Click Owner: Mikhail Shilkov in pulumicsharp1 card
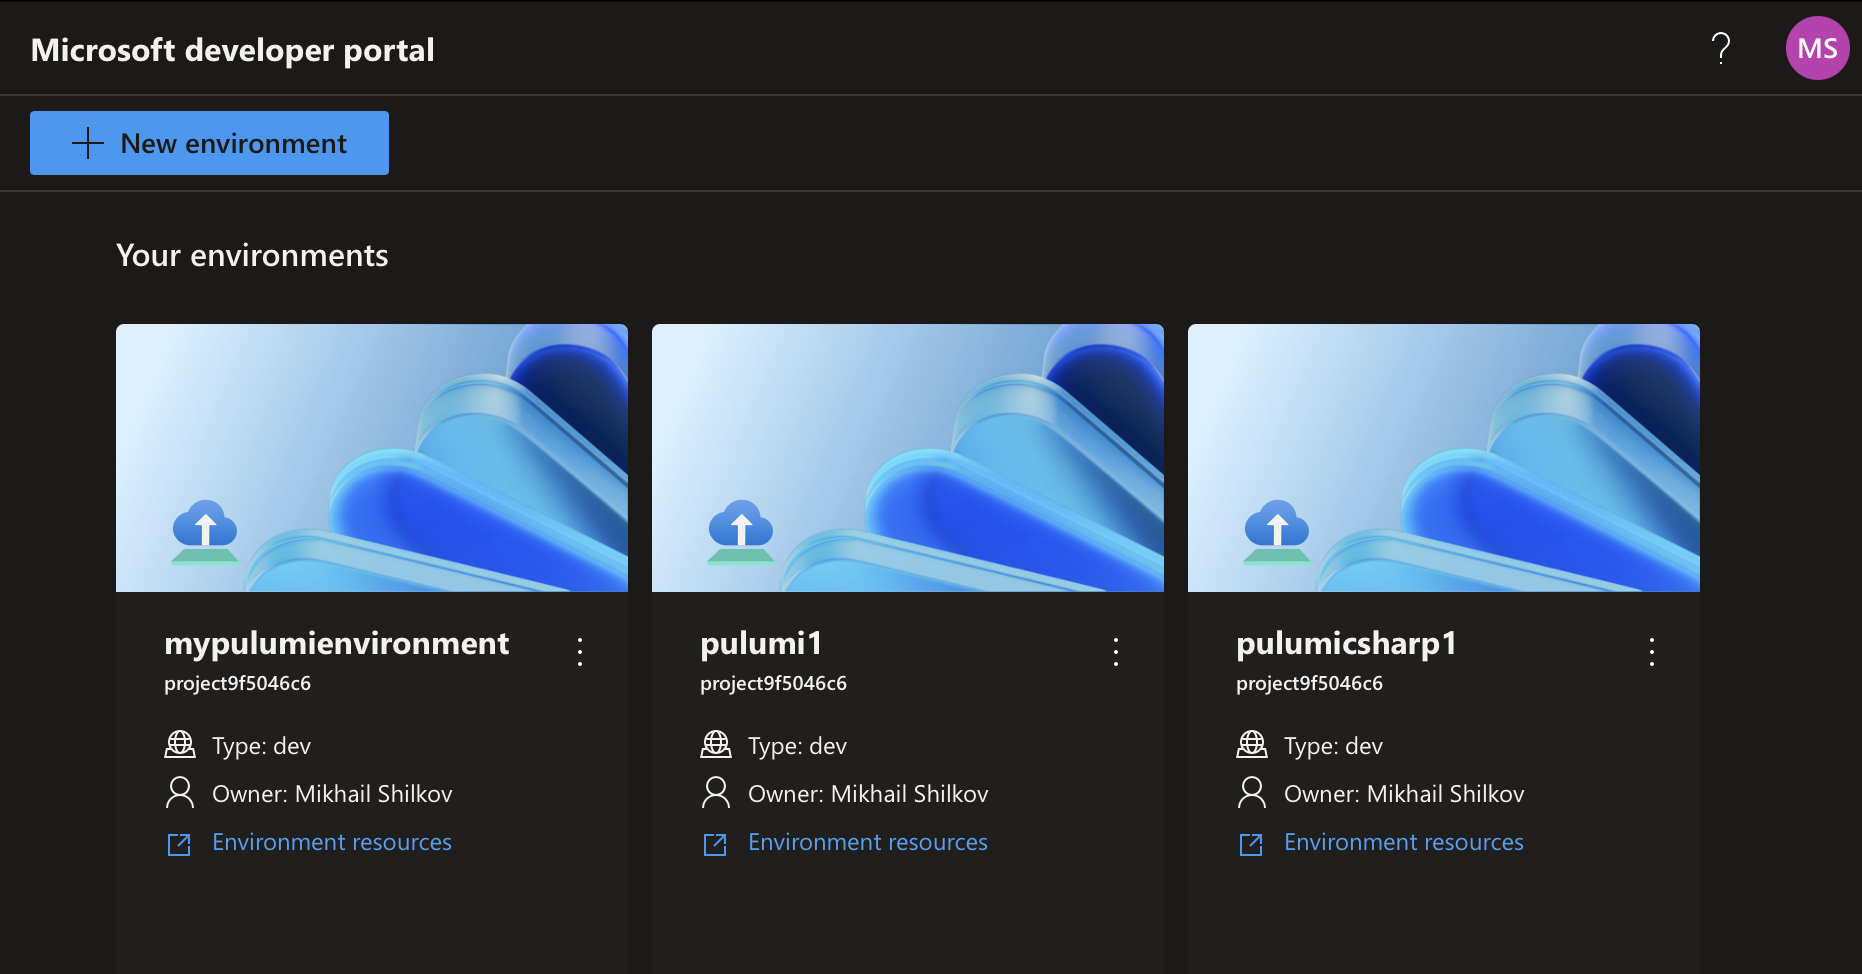 pyautogui.click(x=1404, y=794)
